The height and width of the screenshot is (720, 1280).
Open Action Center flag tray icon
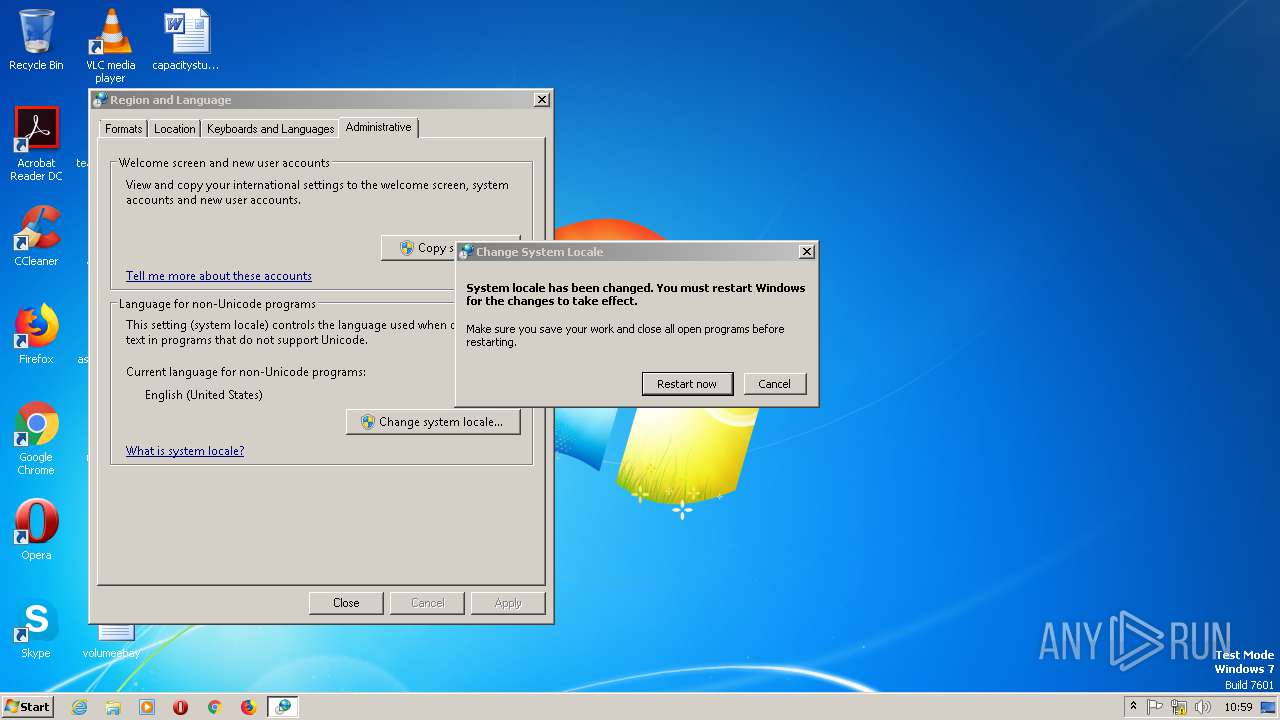coord(1155,707)
